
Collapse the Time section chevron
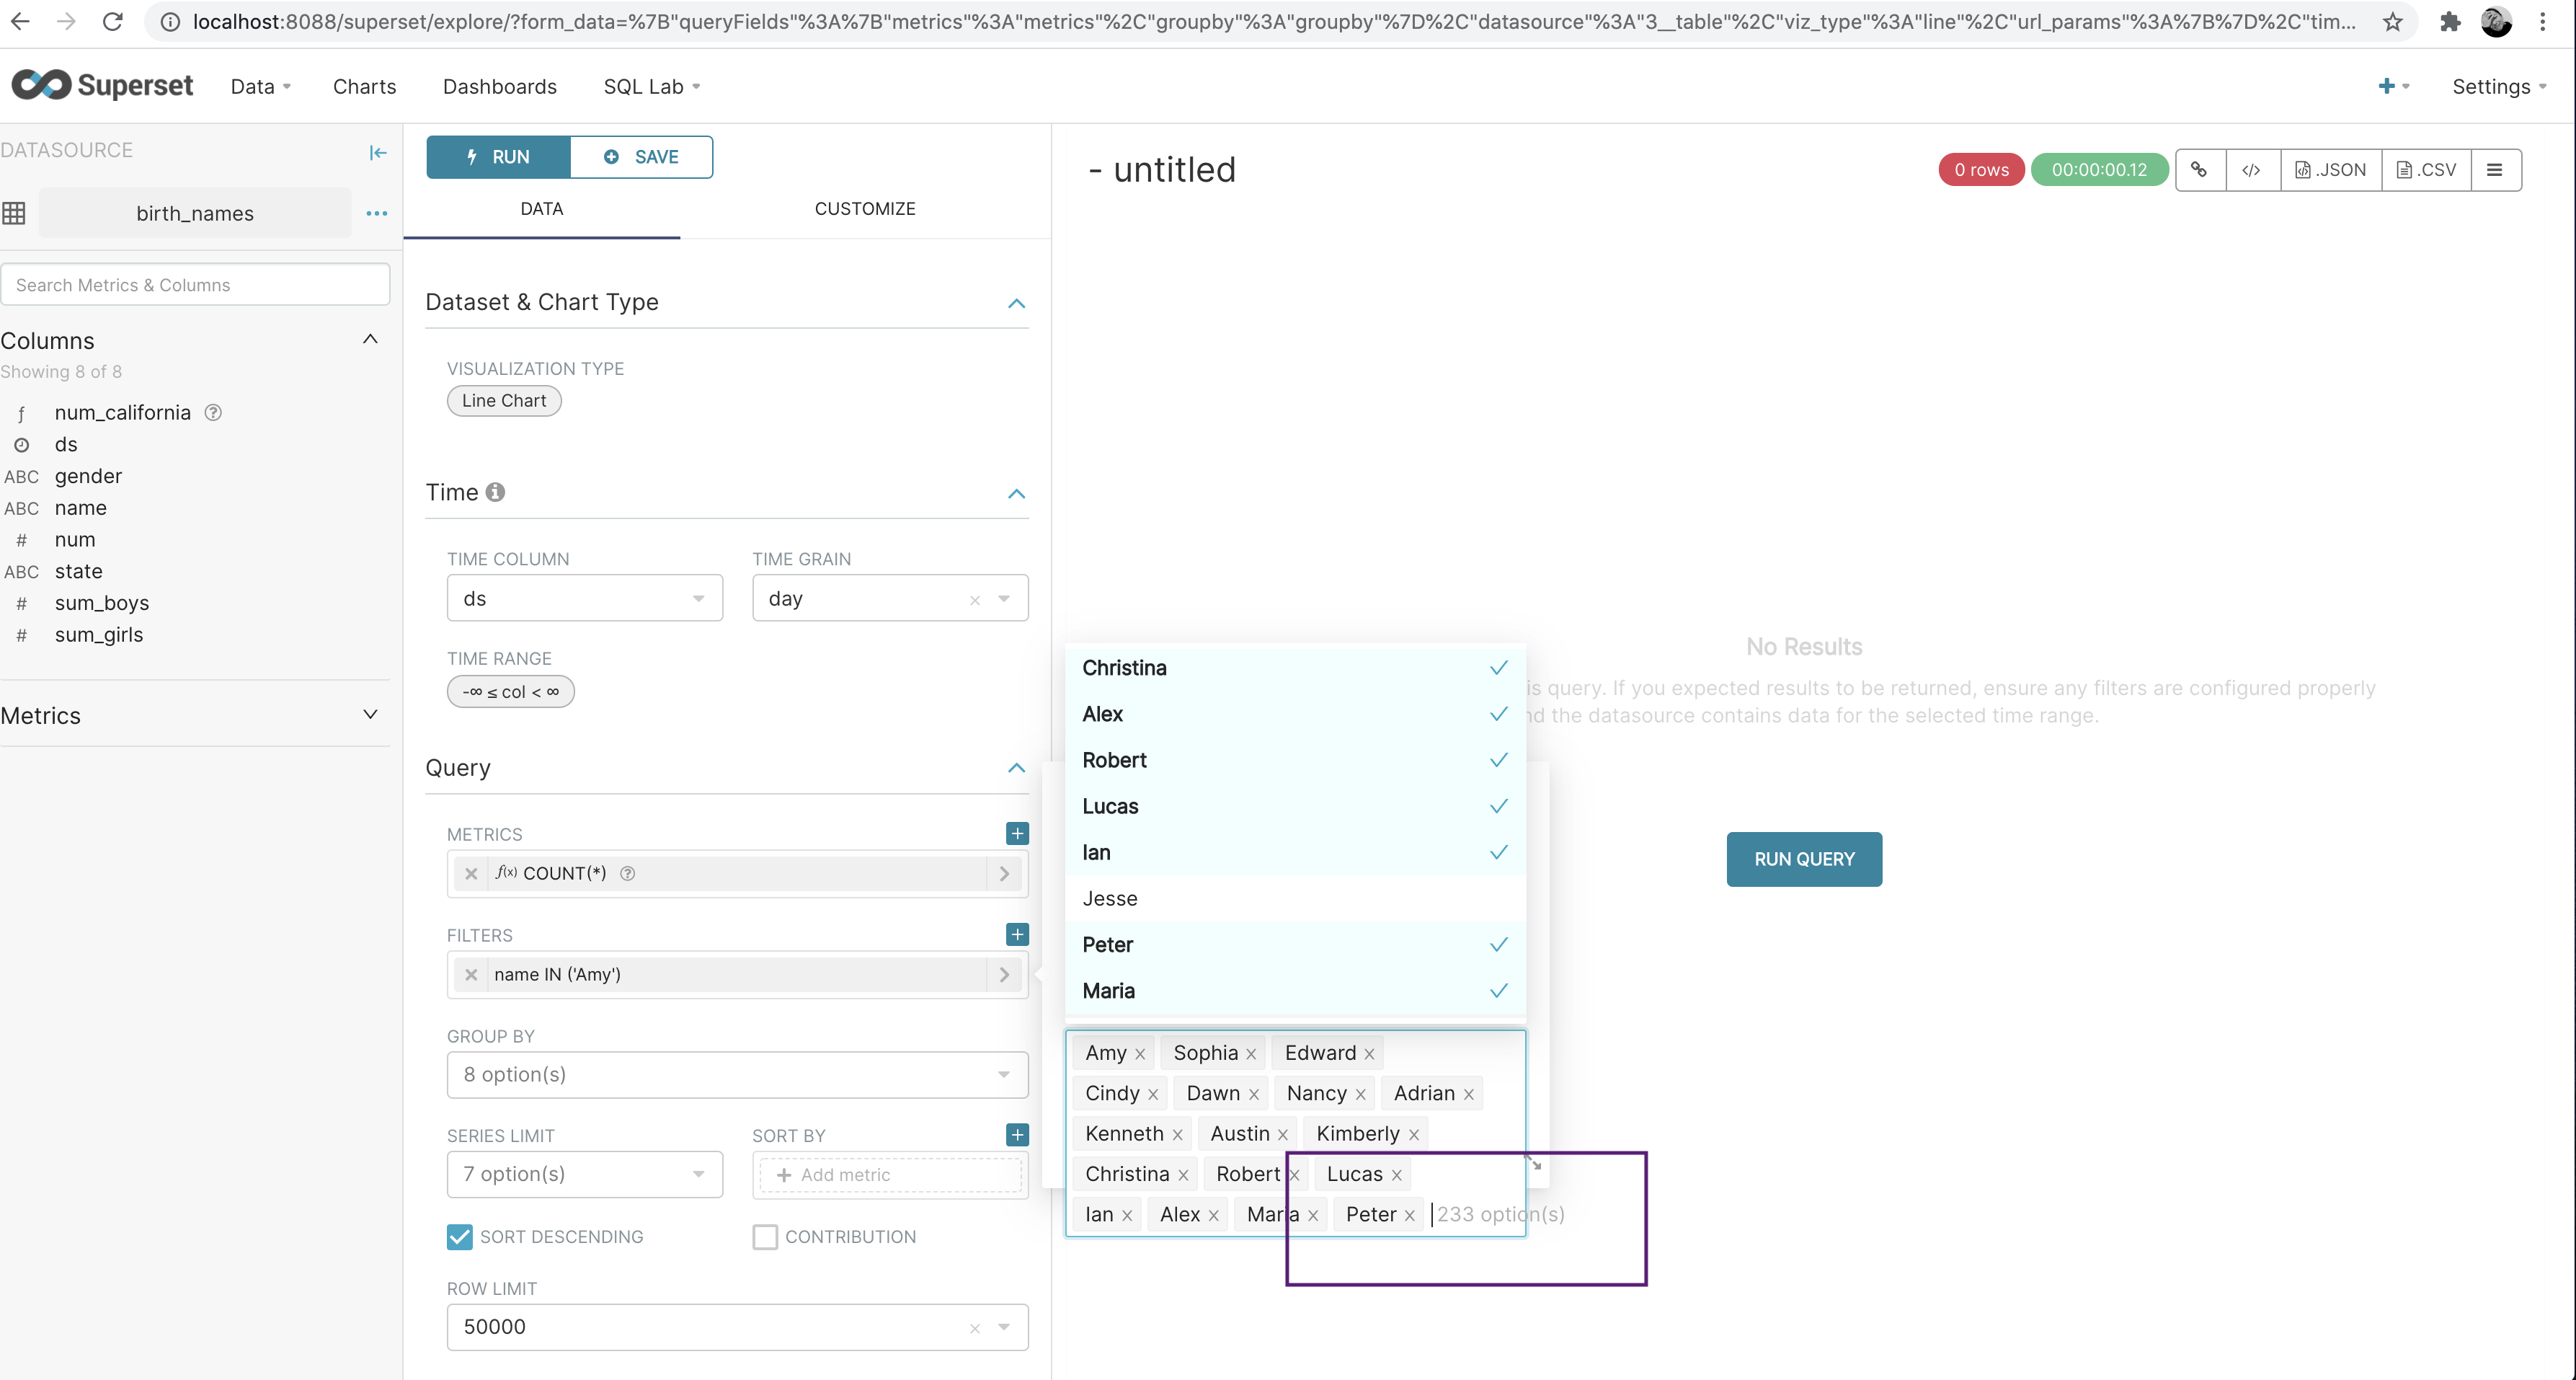1016,494
